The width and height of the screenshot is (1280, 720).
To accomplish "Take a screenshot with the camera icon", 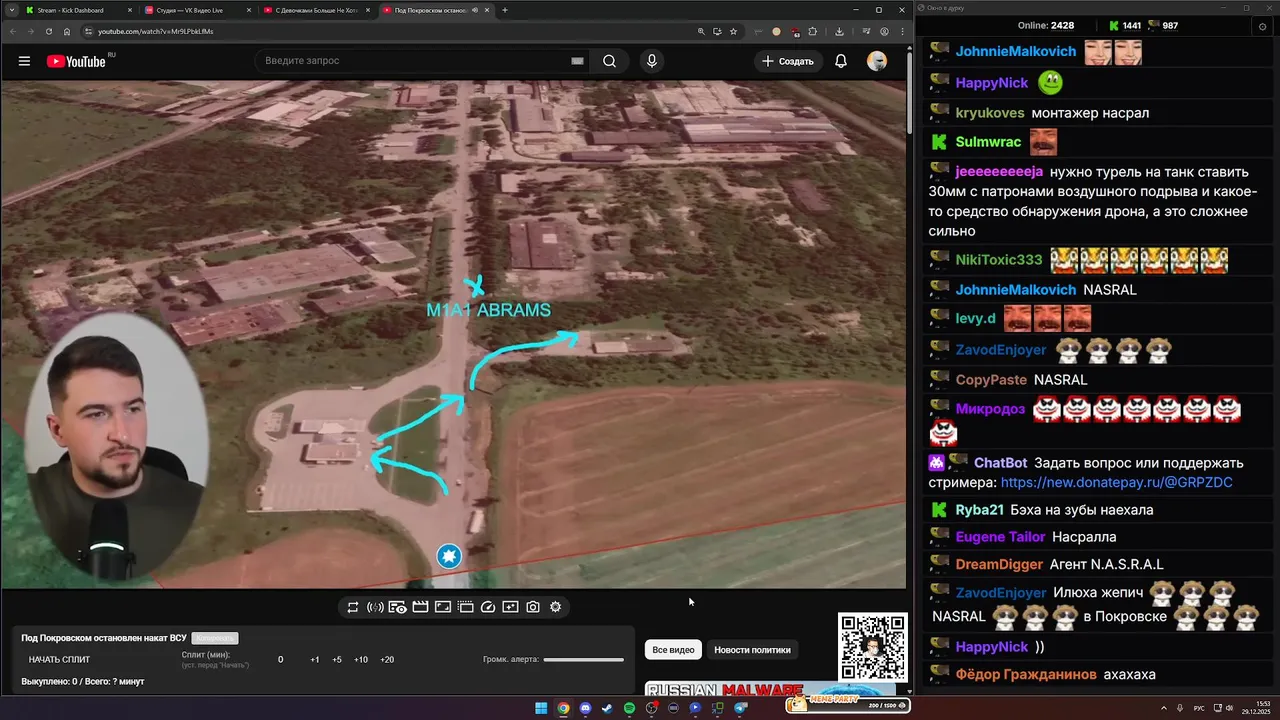I will coord(533,607).
